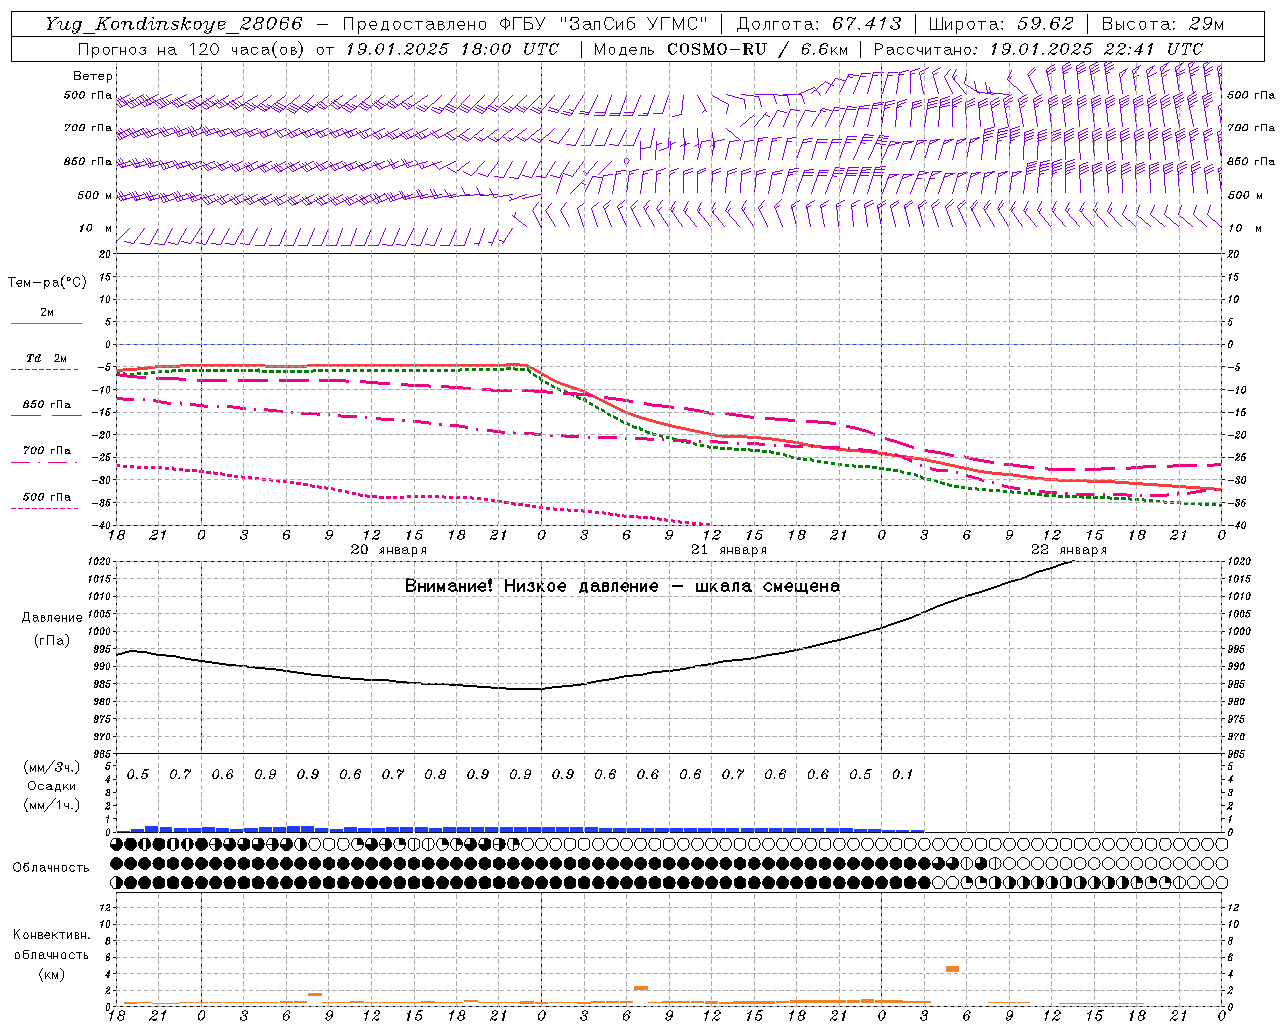Click the 20 января date label
1280x1024 pixels.
[388, 550]
